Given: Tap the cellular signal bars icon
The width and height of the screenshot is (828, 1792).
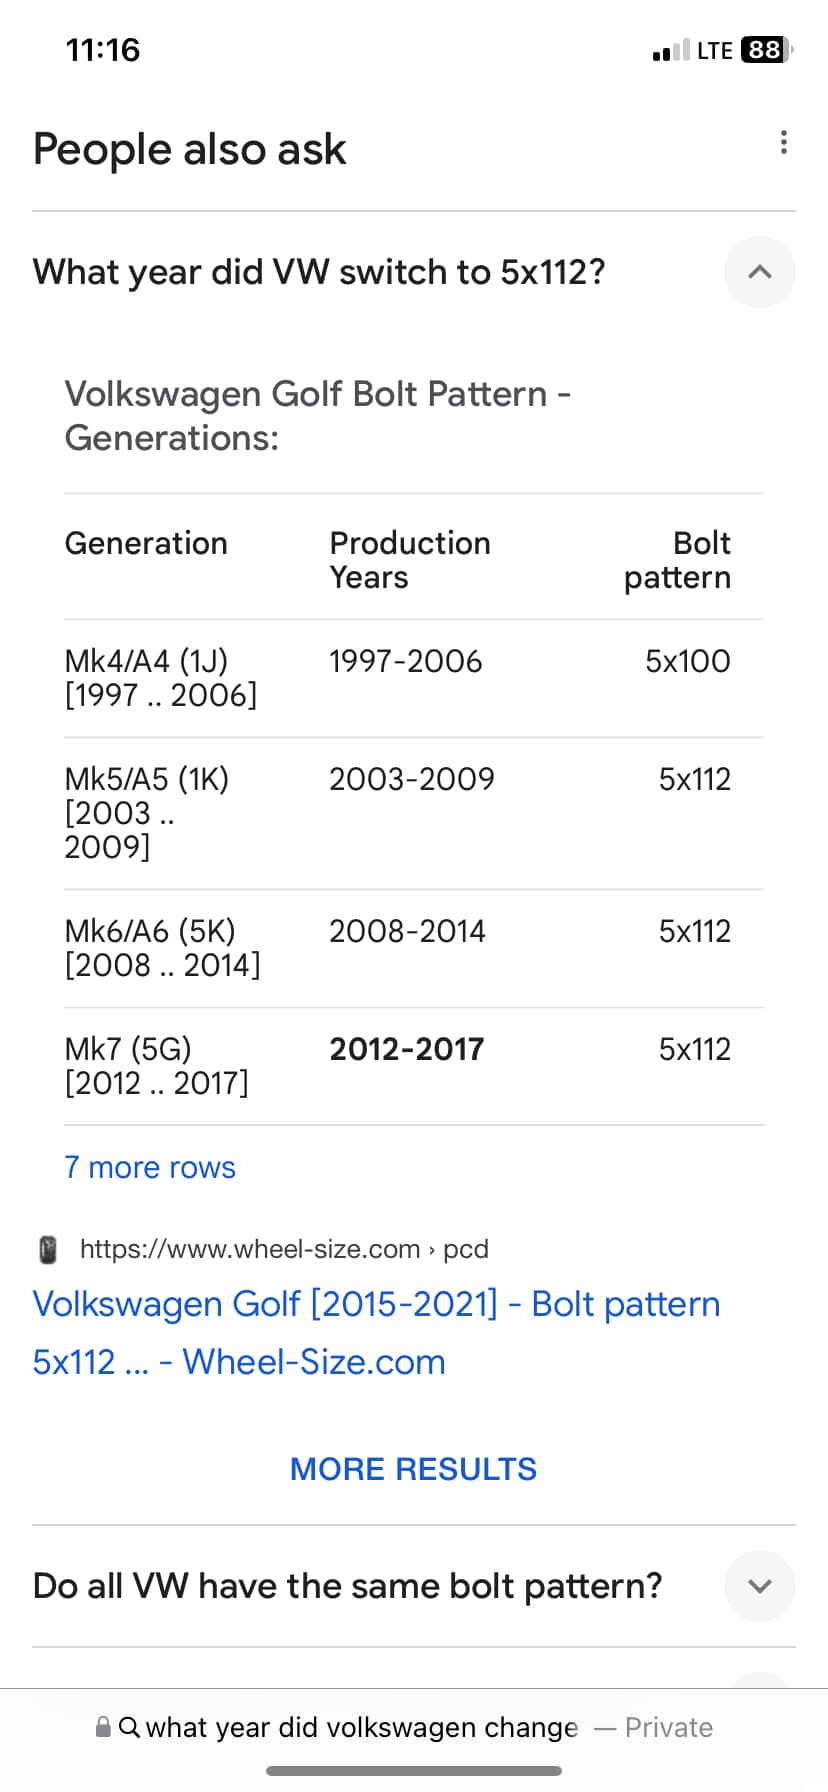Looking at the screenshot, I should 671,50.
